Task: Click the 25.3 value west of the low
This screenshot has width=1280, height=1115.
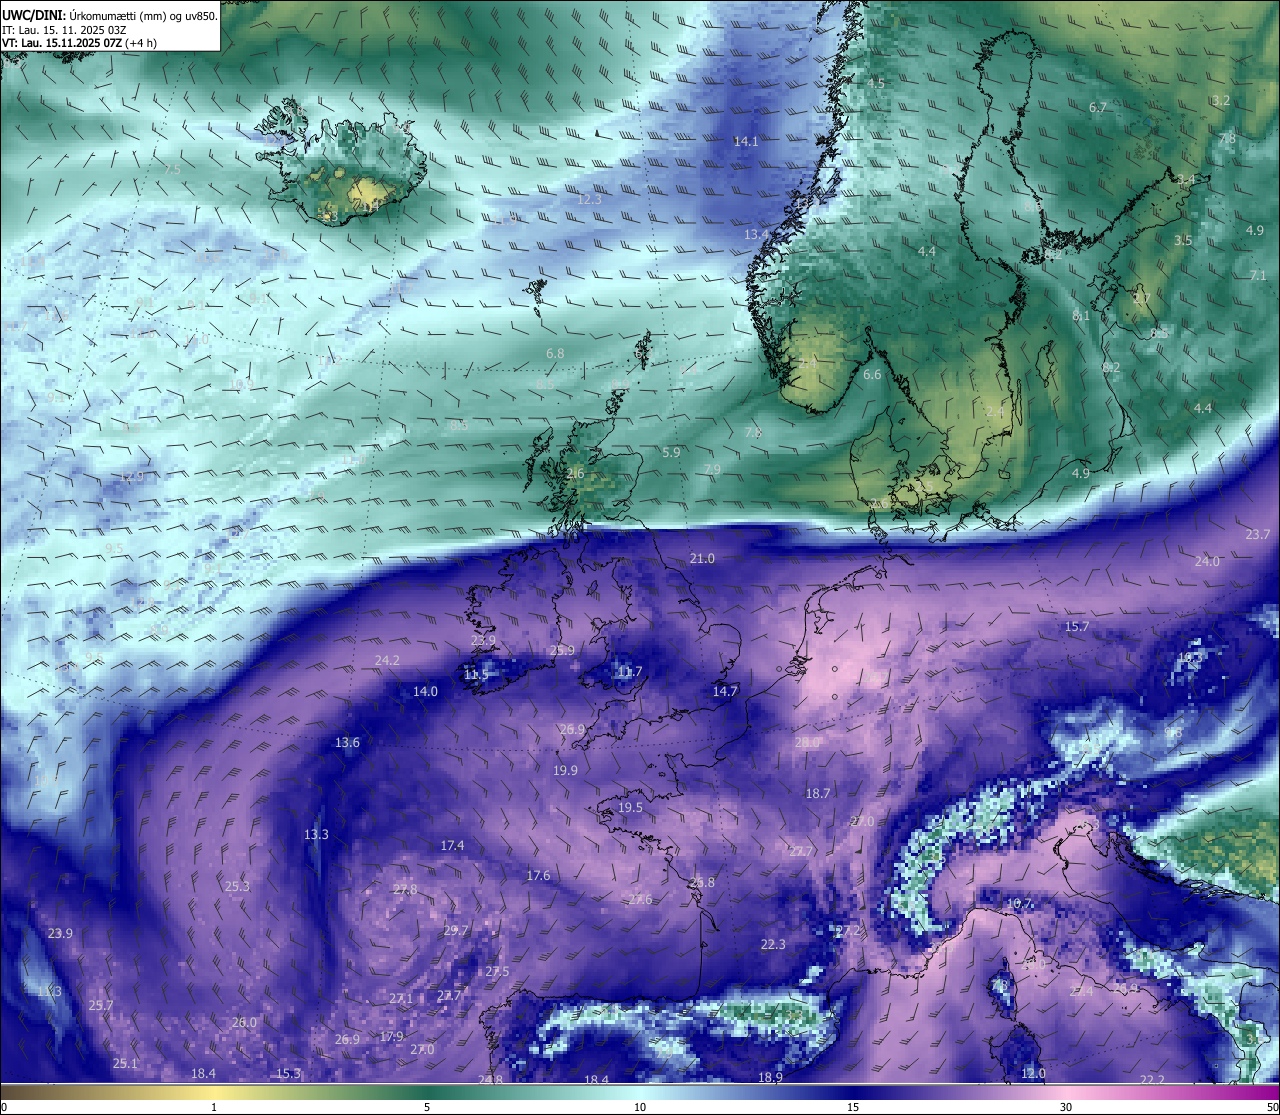Action: pyautogui.click(x=237, y=887)
